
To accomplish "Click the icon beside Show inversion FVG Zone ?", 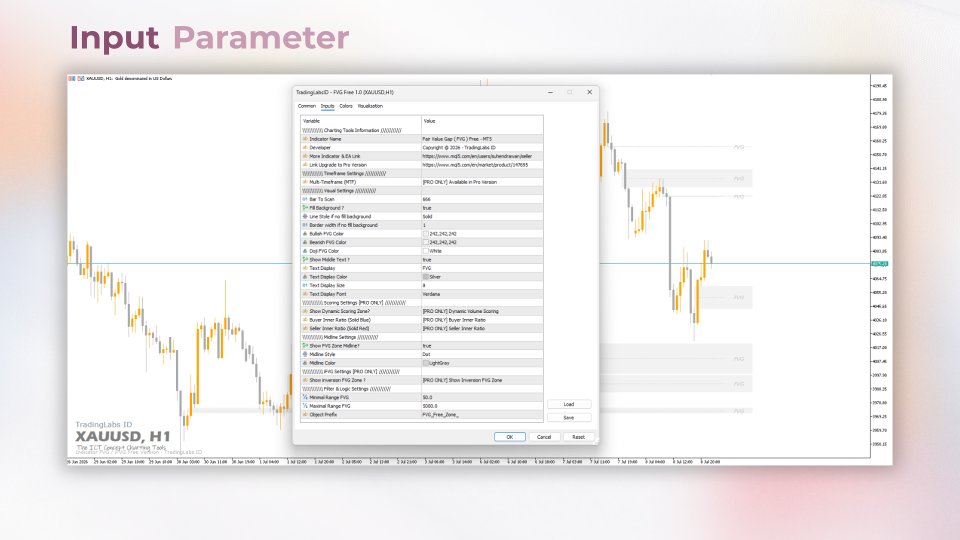I will pos(305,380).
